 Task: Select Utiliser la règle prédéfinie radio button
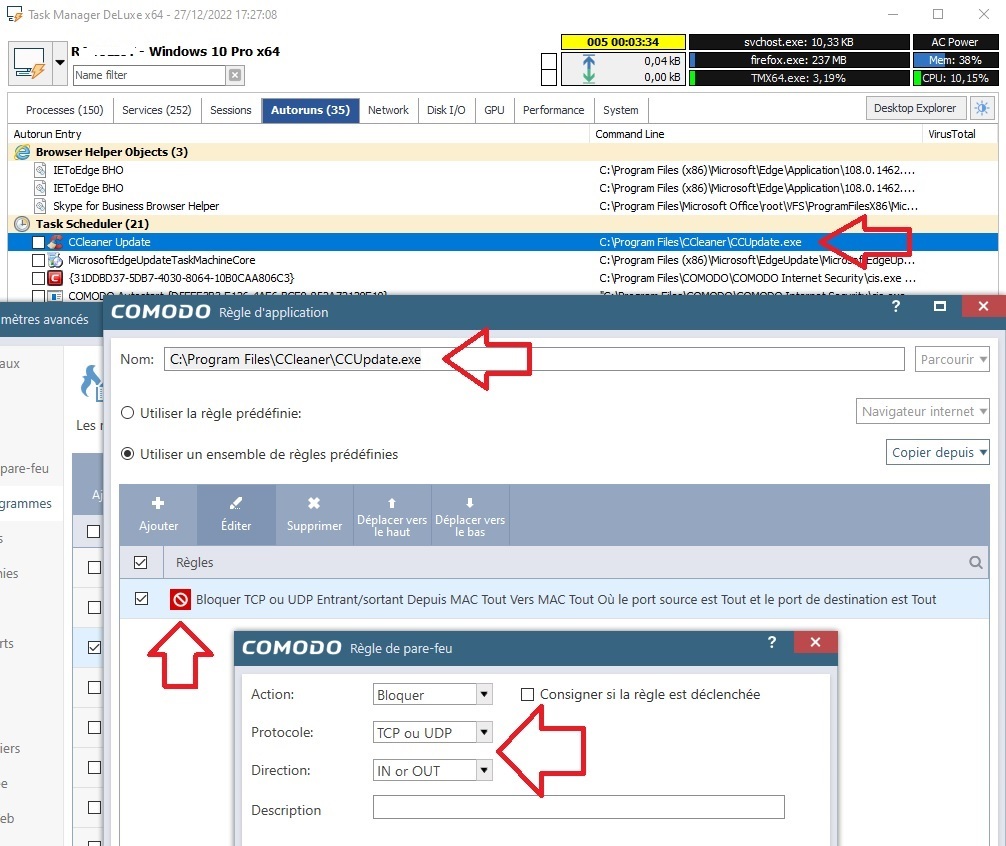click(128, 413)
